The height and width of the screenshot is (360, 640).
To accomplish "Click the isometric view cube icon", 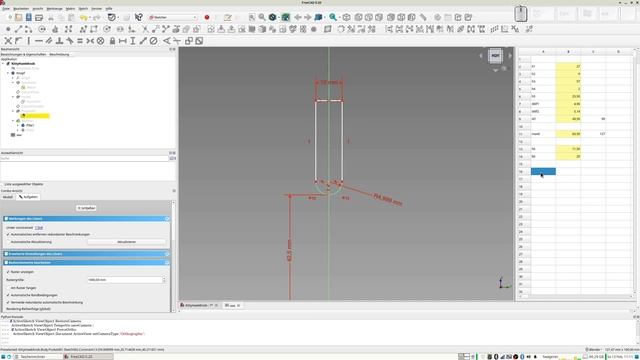I will coord(347,18).
